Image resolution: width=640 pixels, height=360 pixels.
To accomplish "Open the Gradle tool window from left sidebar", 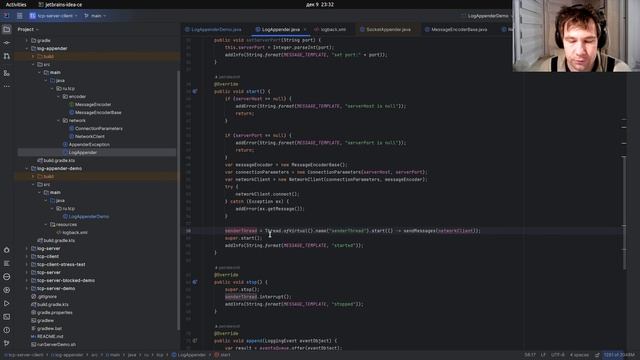I will [x=7, y=250].
